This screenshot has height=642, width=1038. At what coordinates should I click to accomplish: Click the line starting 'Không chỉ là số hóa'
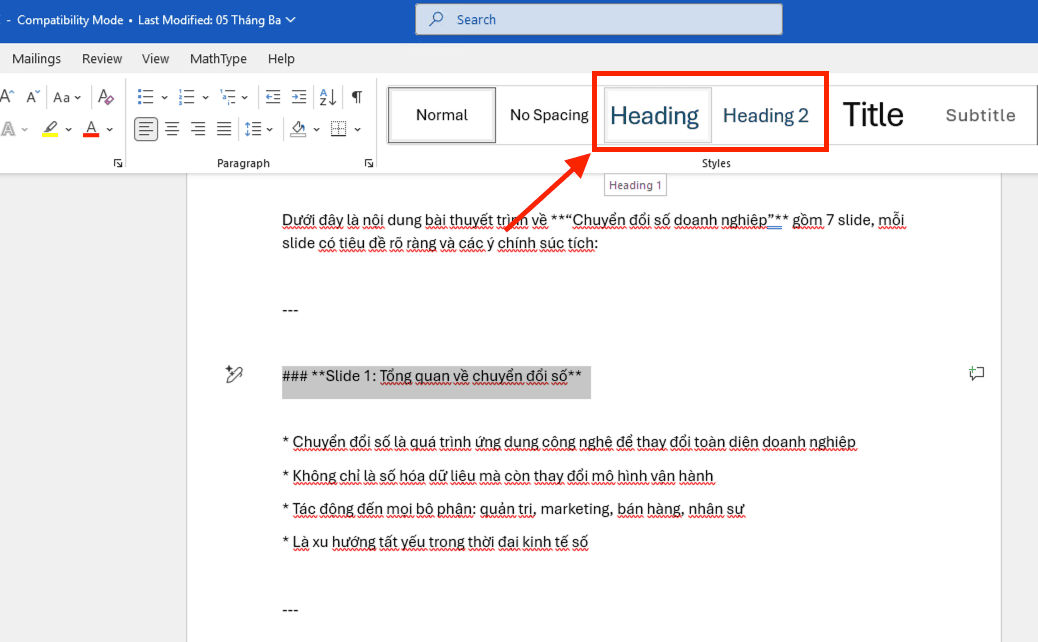498,476
